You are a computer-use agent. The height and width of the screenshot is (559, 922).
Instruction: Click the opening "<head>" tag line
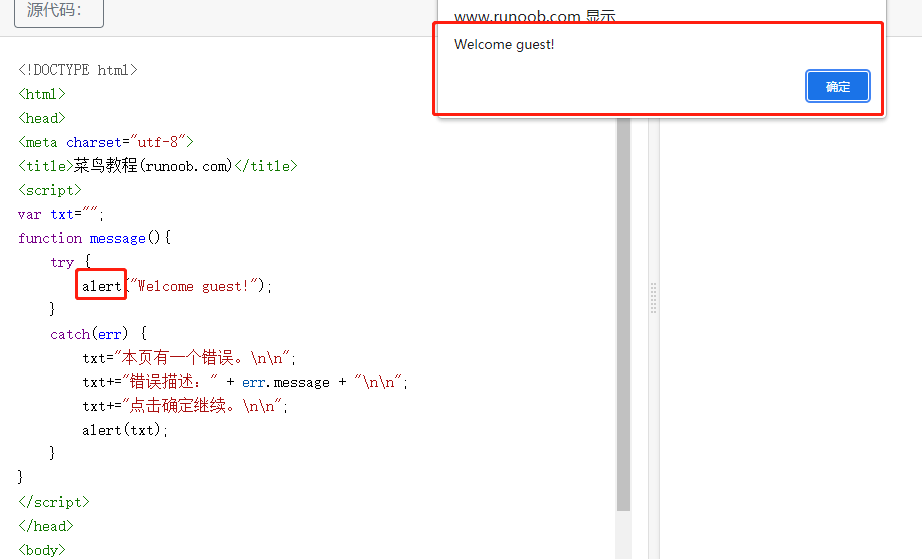[42, 118]
